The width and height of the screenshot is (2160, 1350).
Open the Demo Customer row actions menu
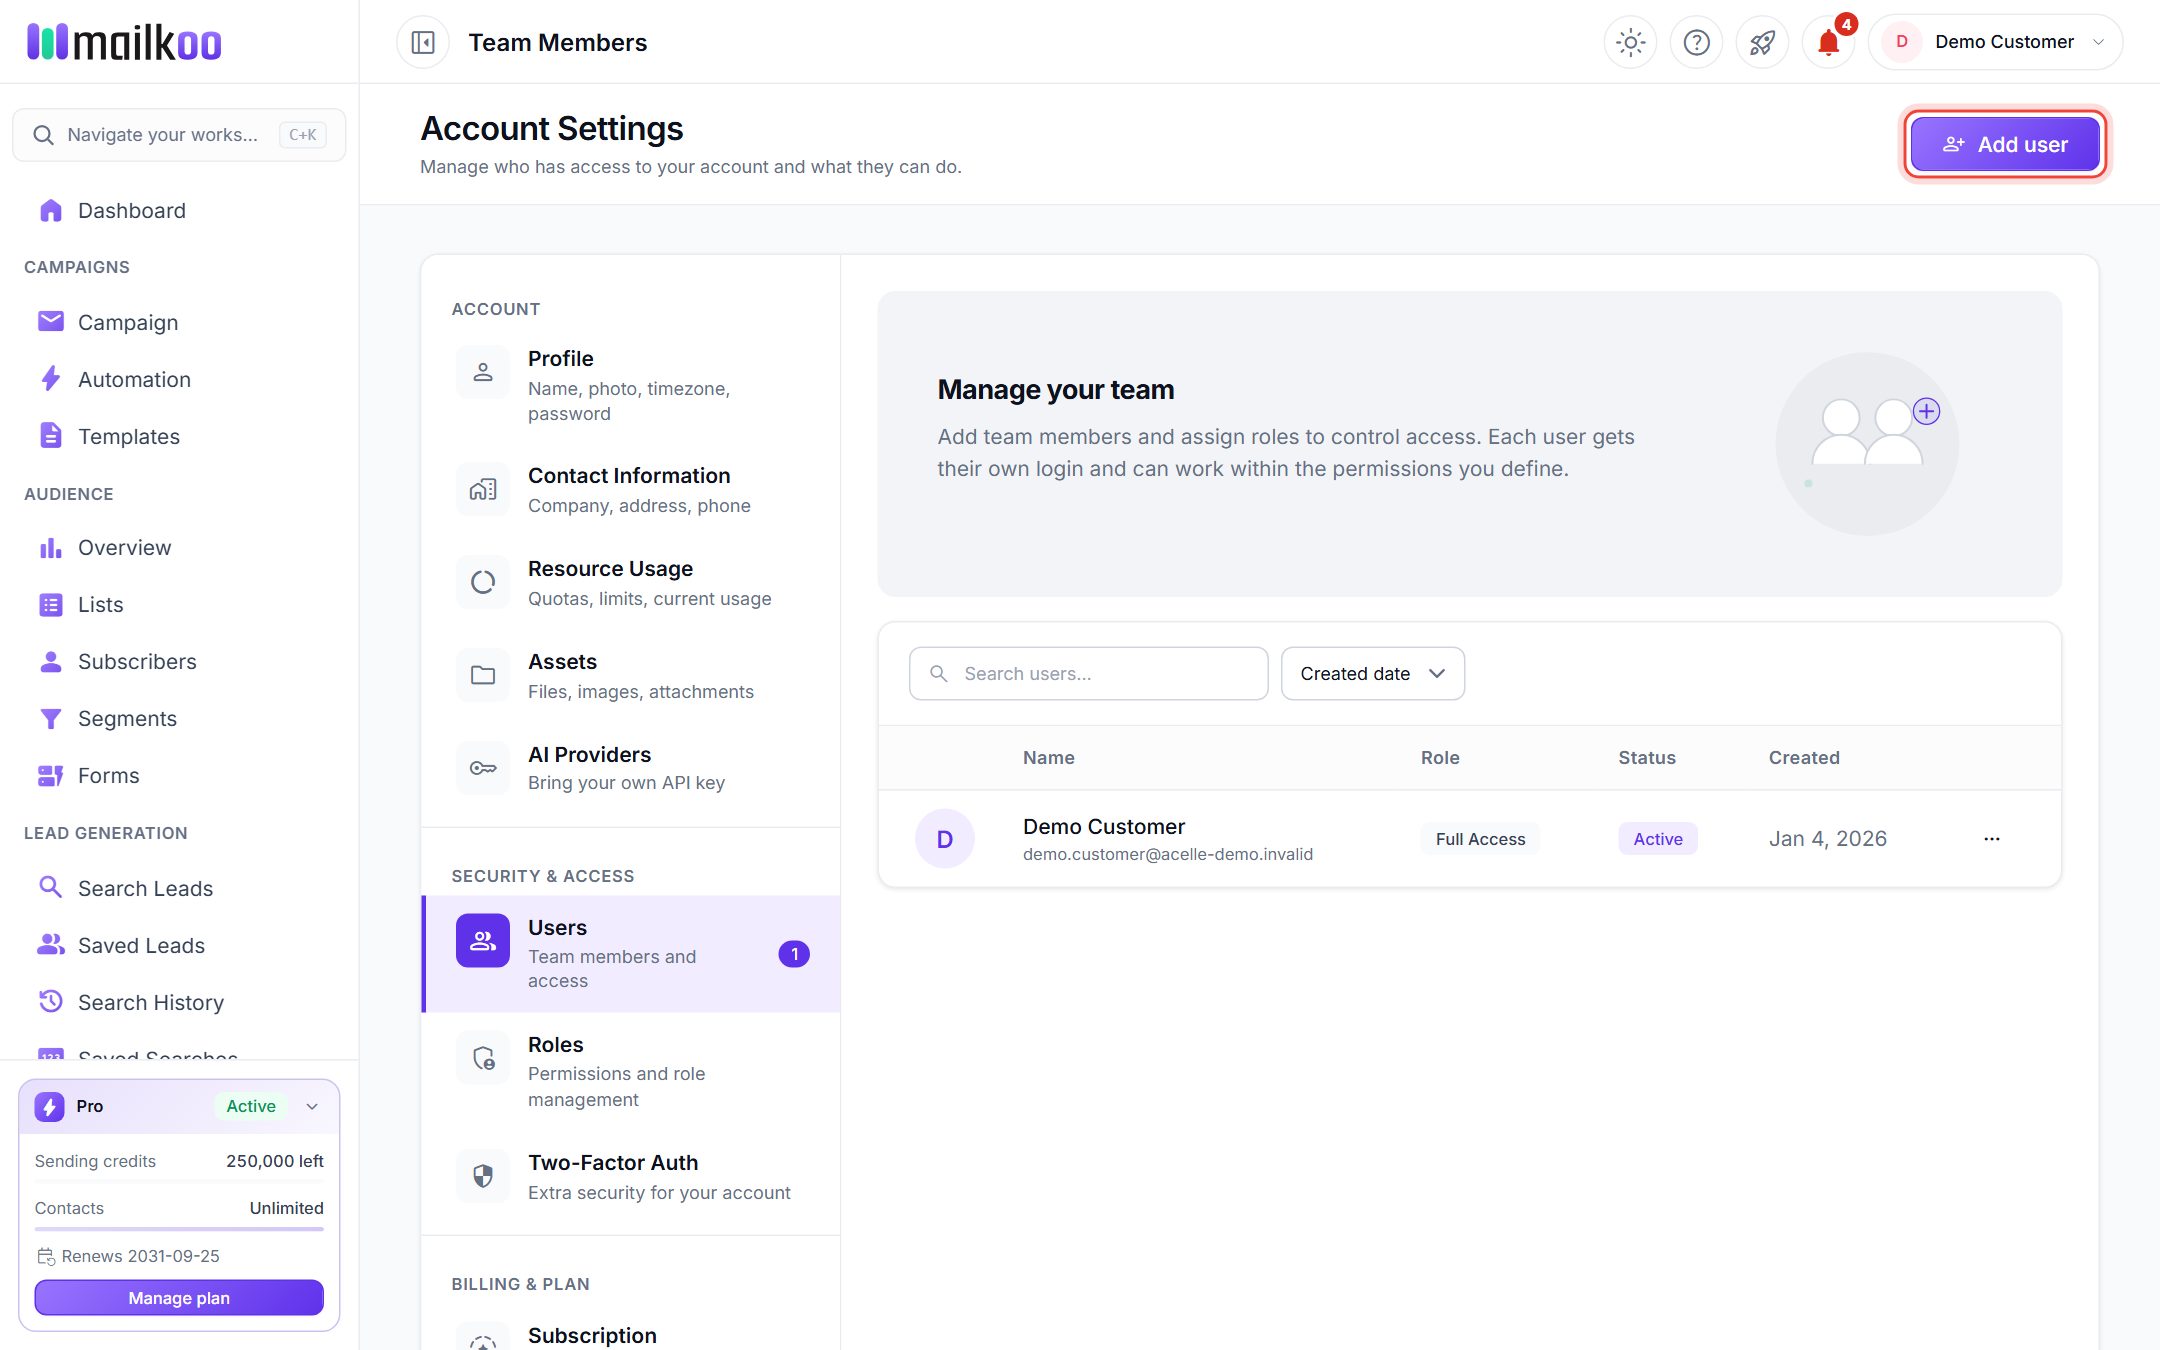pos(1992,839)
